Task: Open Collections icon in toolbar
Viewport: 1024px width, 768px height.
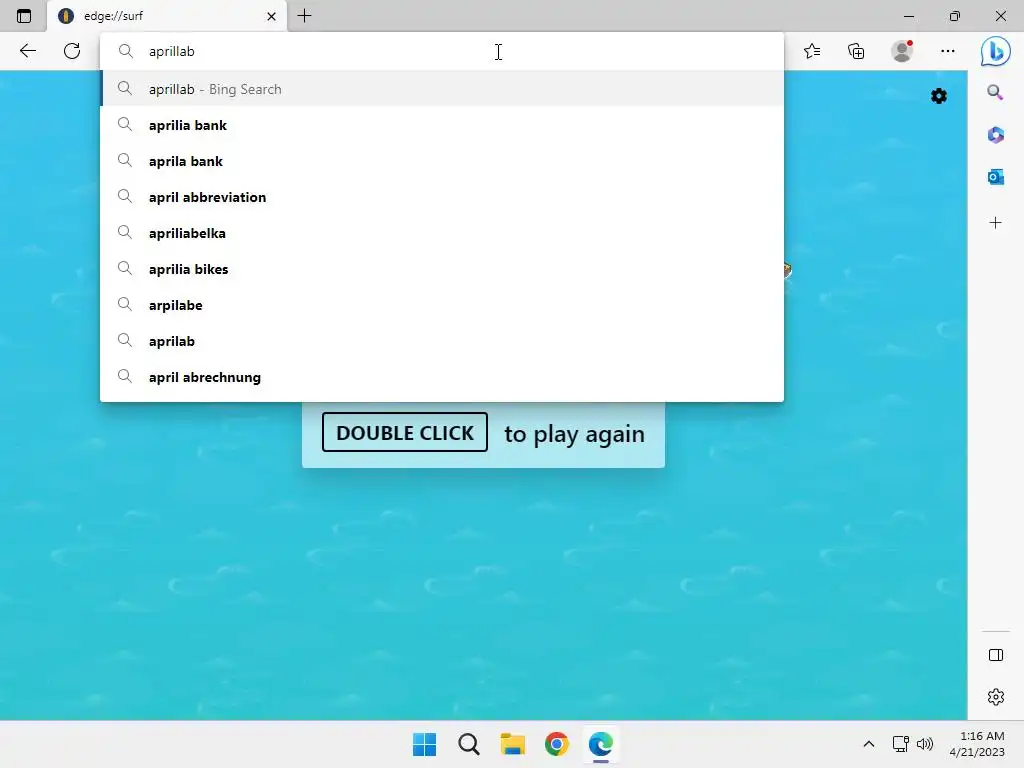Action: point(856,51)
